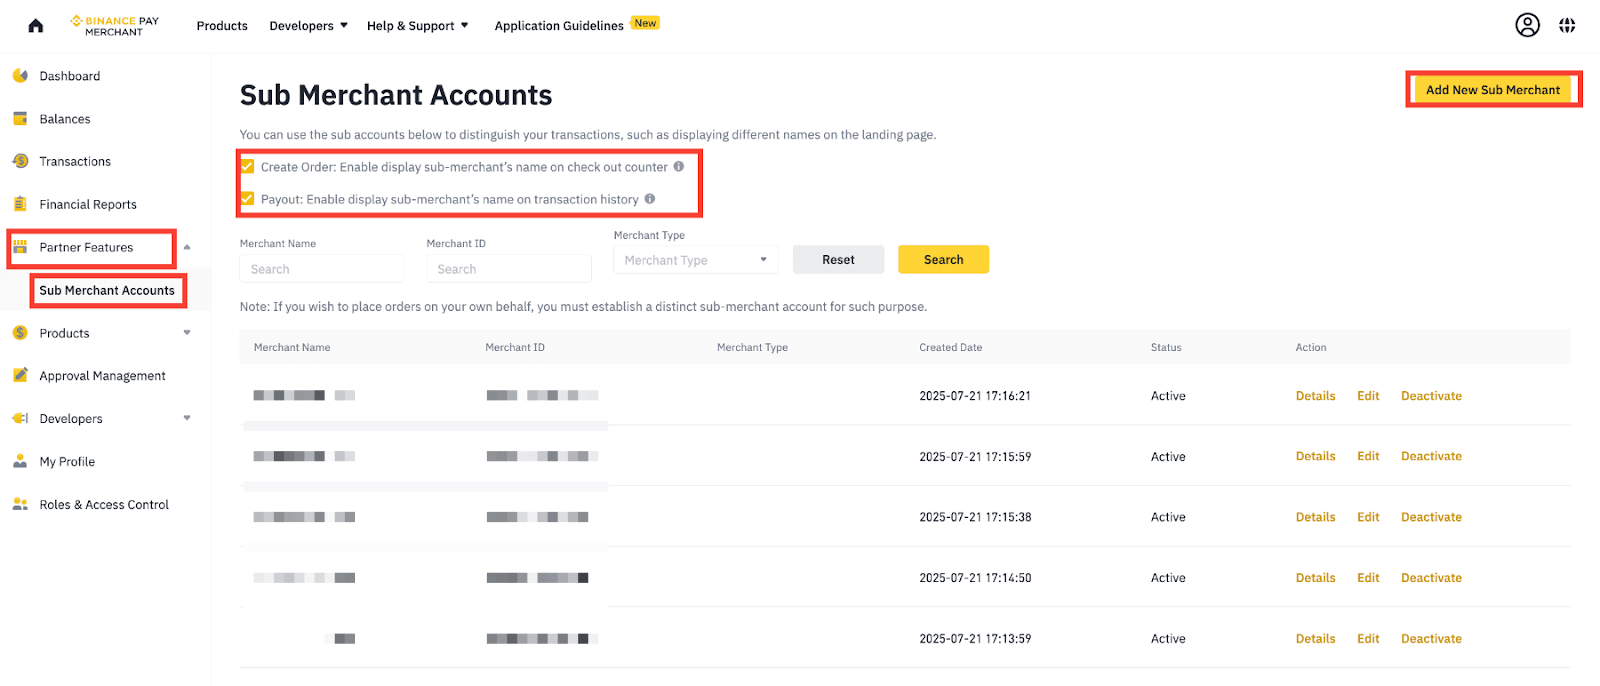Click the Products sidebar icon
This screenshot has height=686, width=1600.
tap(20, 333)
